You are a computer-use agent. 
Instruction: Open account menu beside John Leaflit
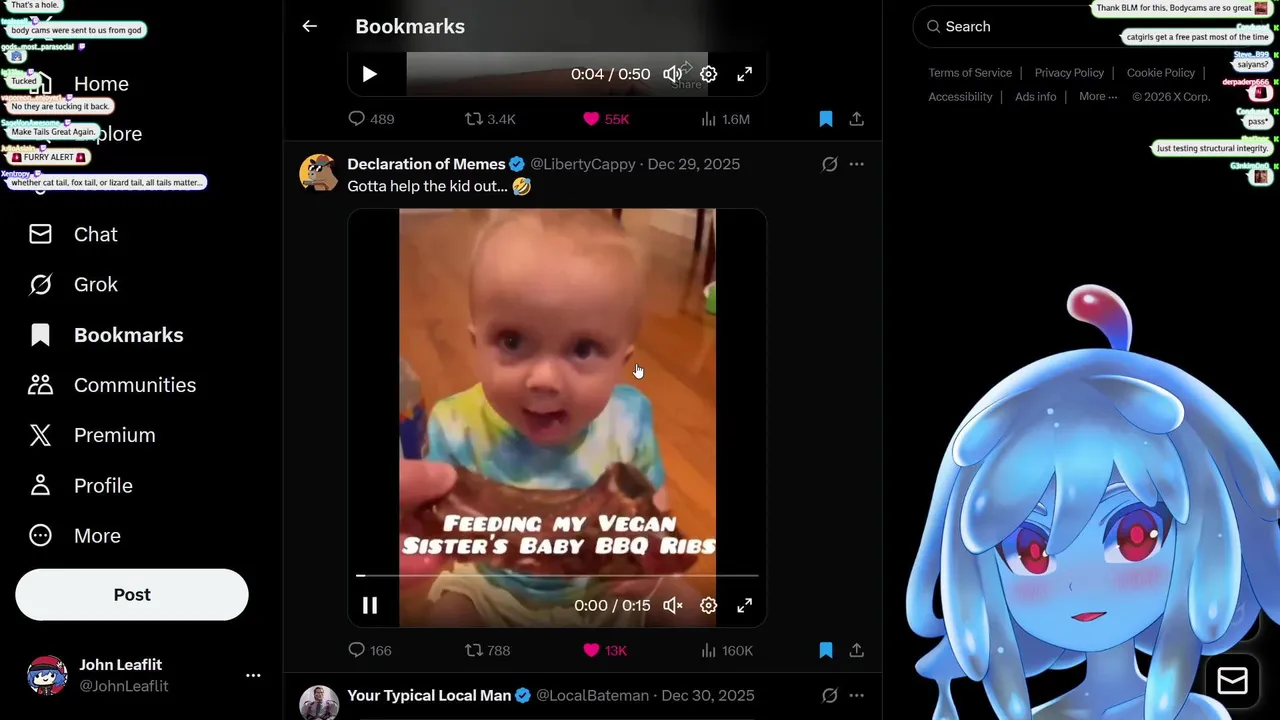click(253, 676)
